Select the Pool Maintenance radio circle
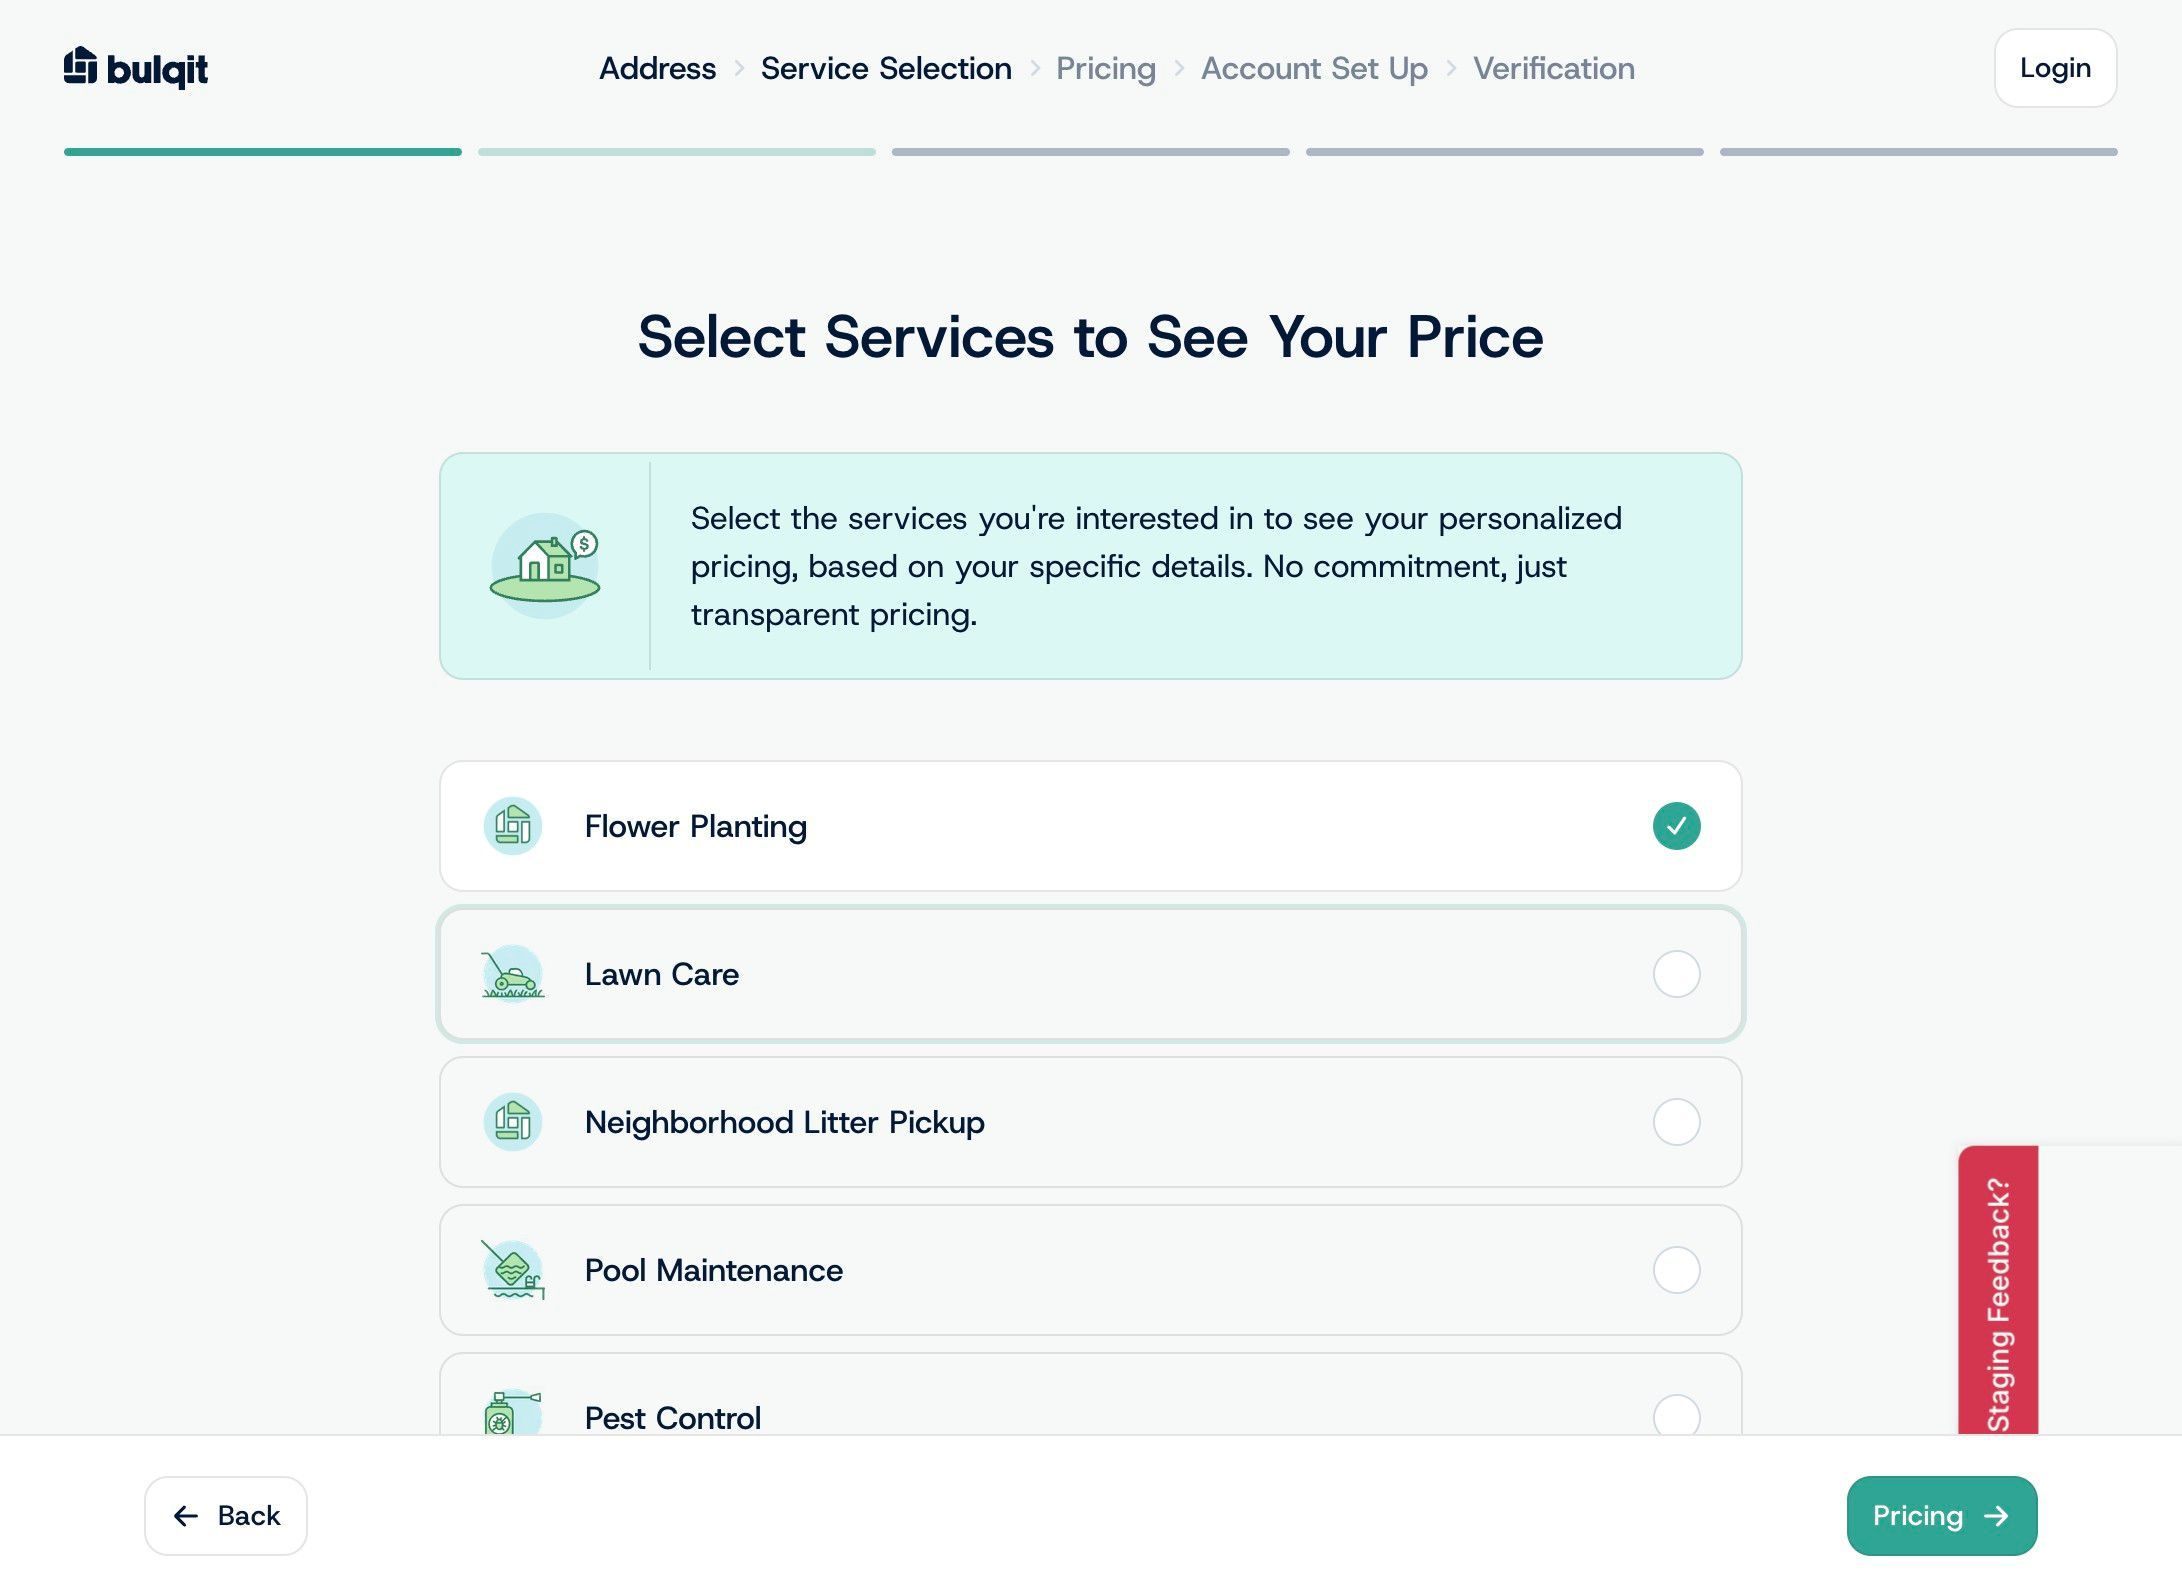This screenshot has width=2182, height=1596. click(1677, 1270)
